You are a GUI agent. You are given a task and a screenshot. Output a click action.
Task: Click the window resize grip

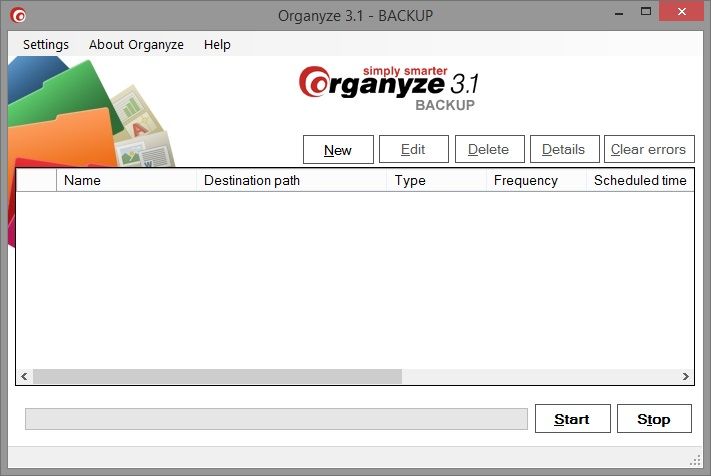click(695, 461)
